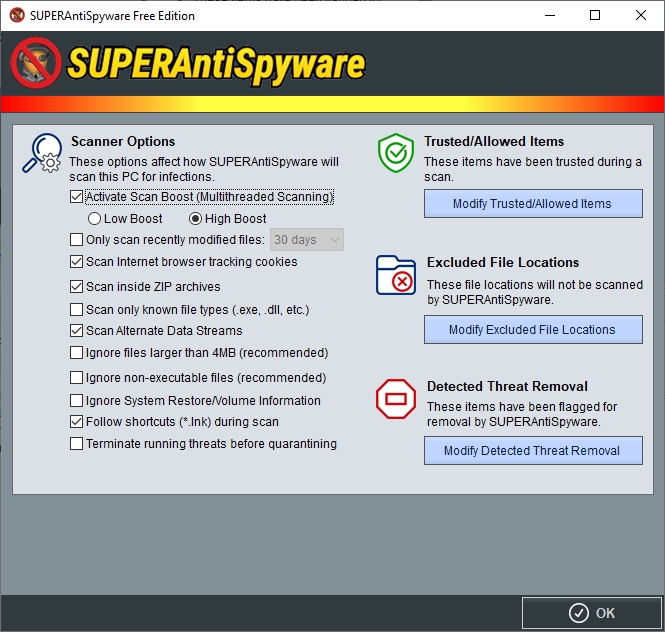Screen dimensions: 665x632
Task: Open Modify Excluded File Locations
Action: 533,330
